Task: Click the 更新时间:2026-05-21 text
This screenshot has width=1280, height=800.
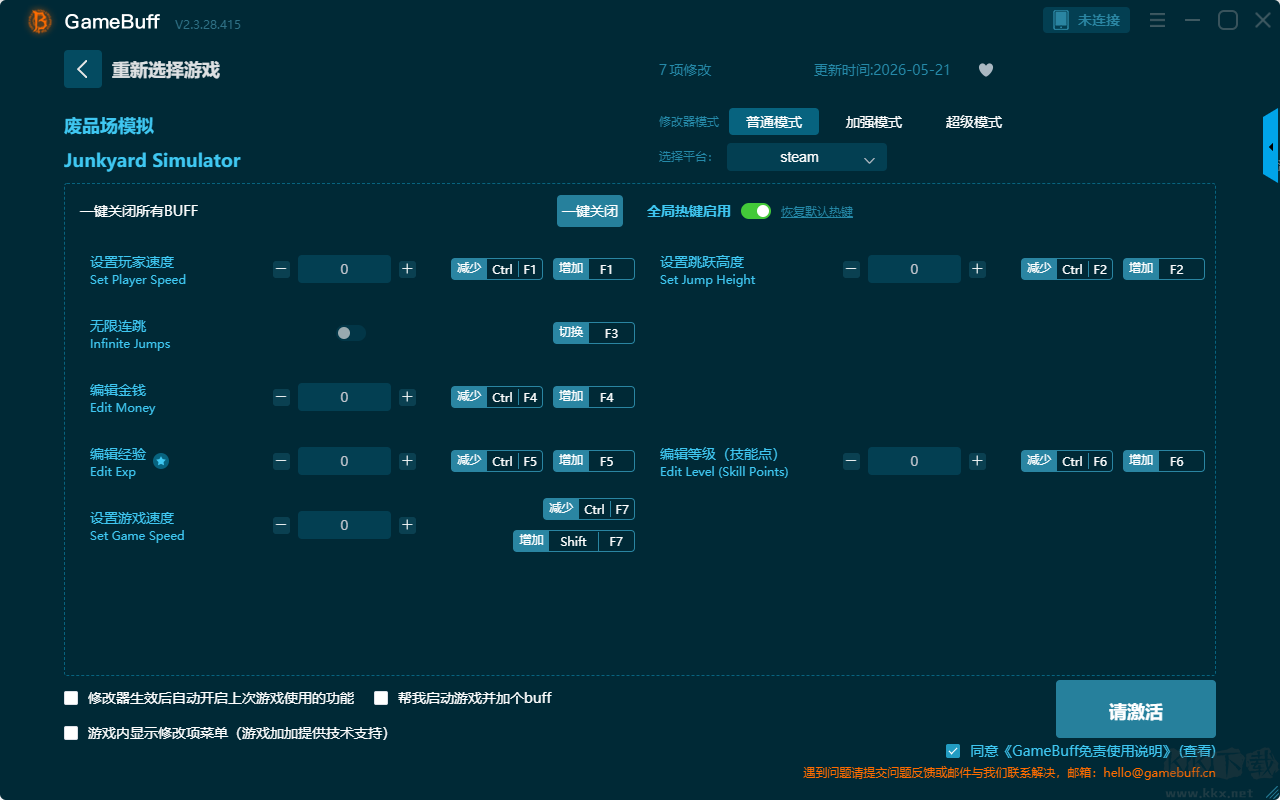Action: click(882, 70)
